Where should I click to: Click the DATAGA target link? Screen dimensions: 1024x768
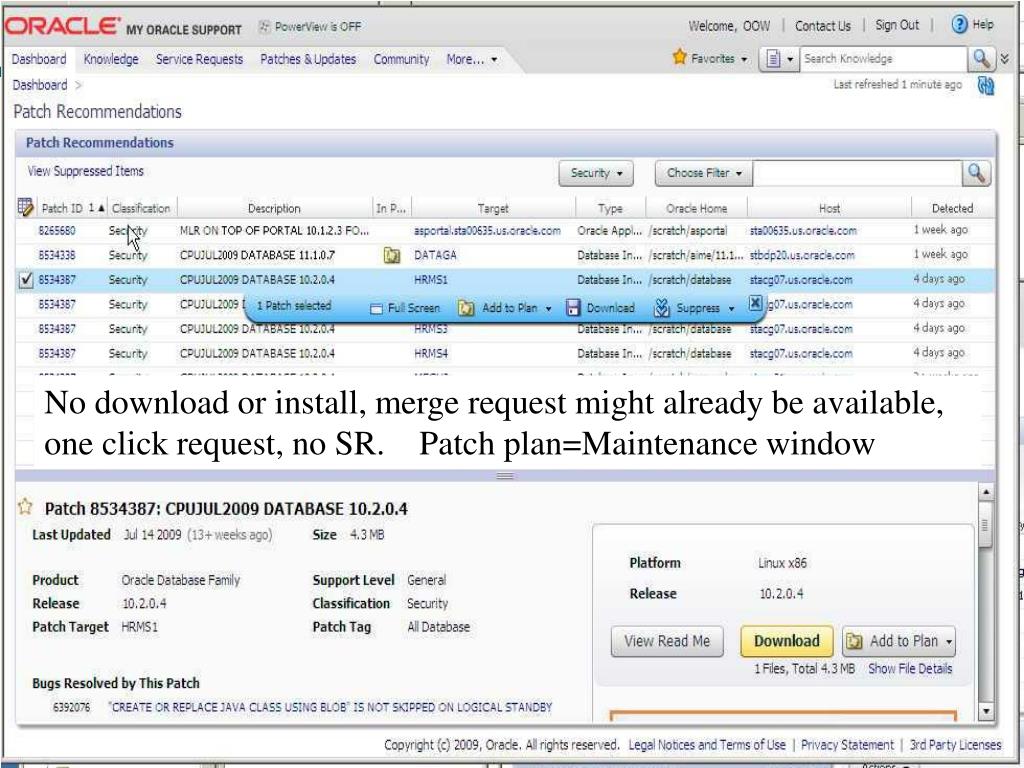coord(435,255)
